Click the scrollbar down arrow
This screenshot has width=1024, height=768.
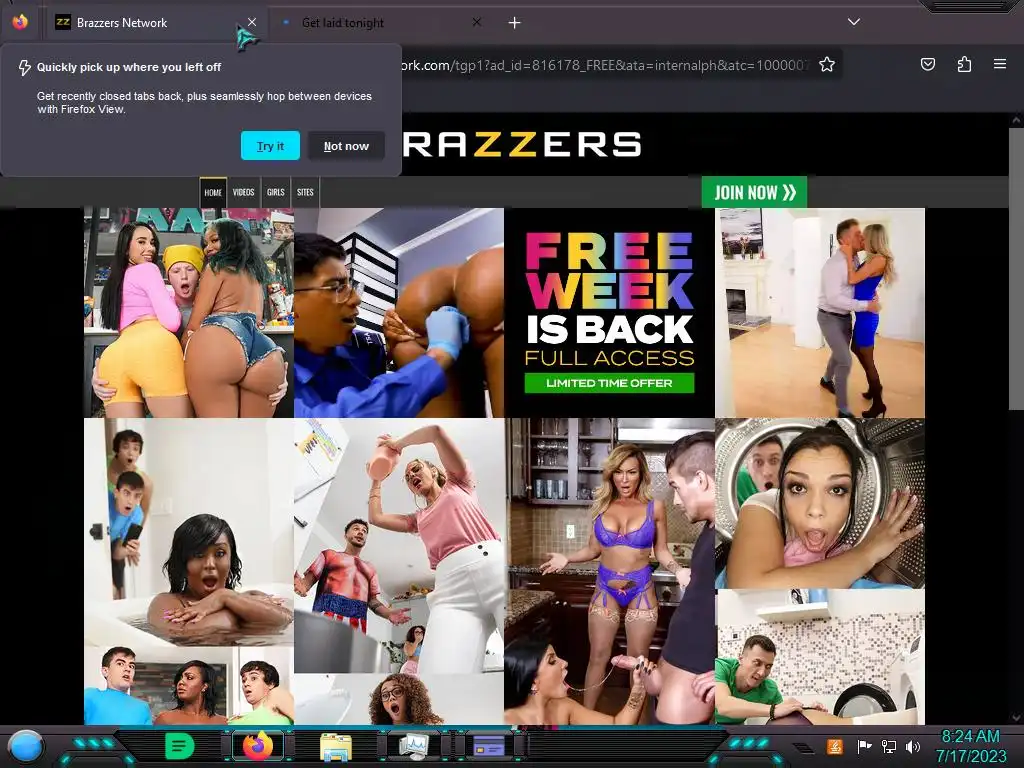(1016, 718)
